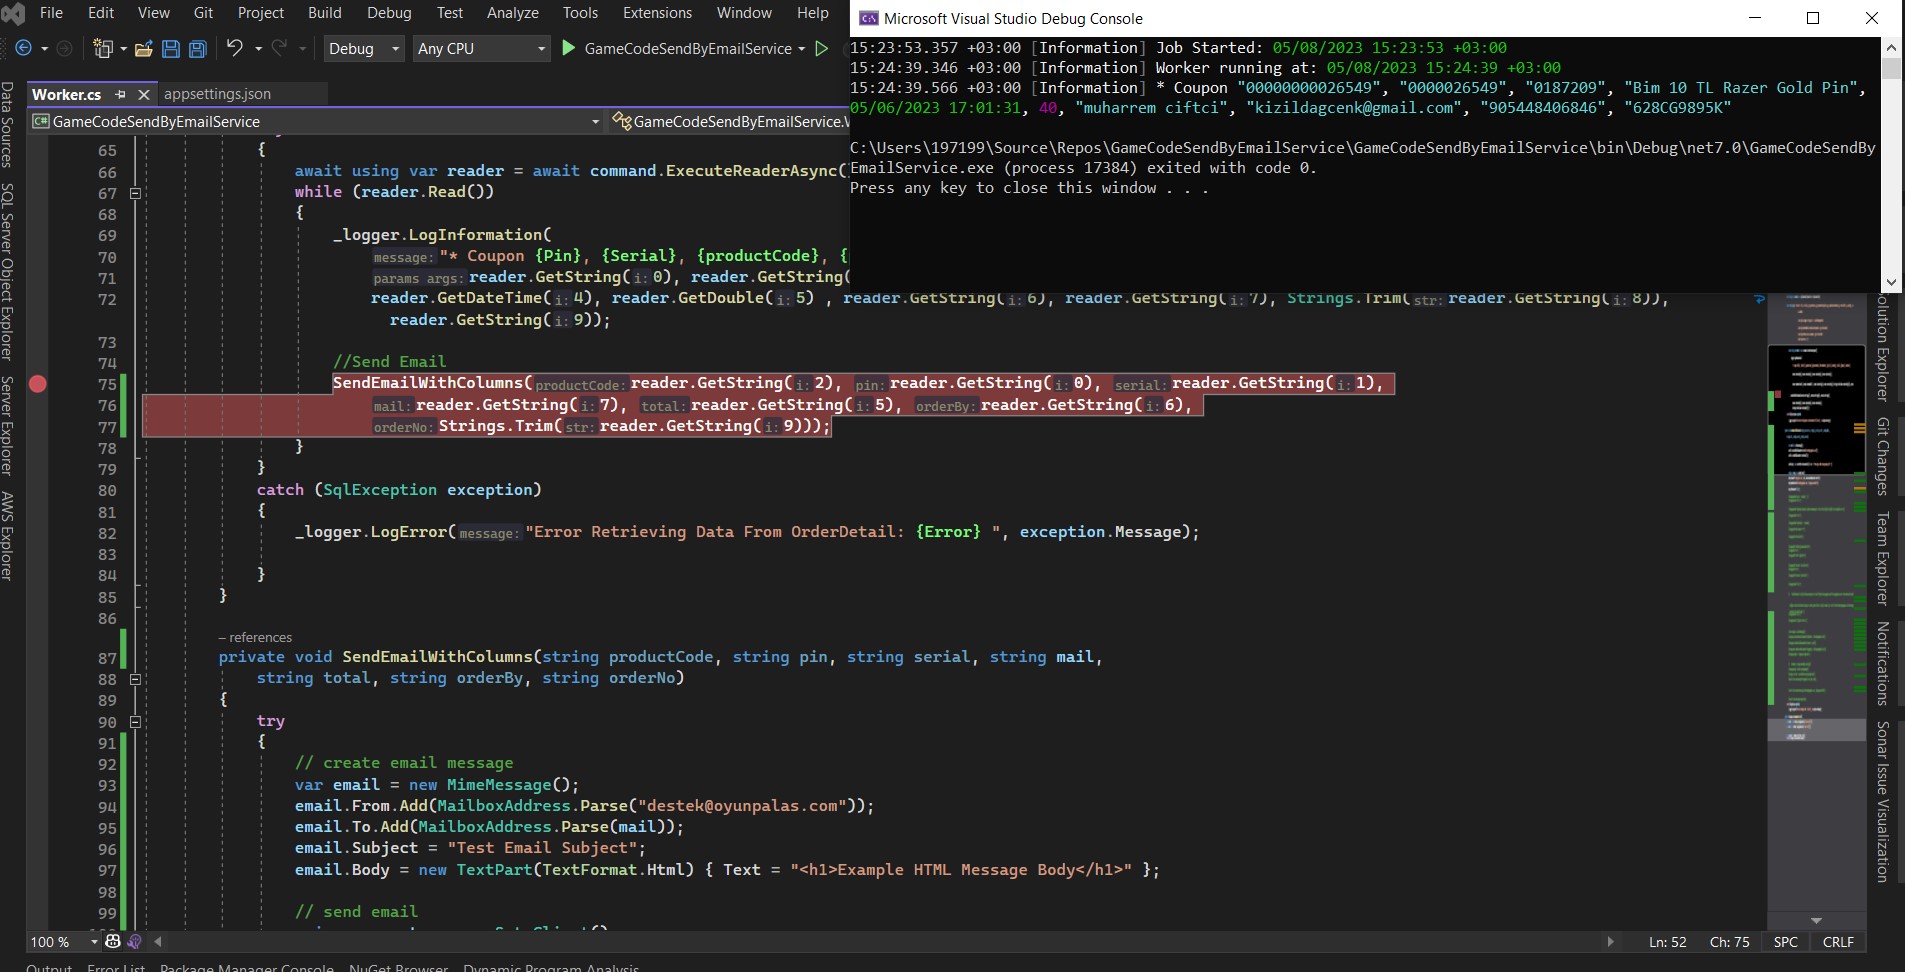Open the Notifications side tab

pos(1883,663)
